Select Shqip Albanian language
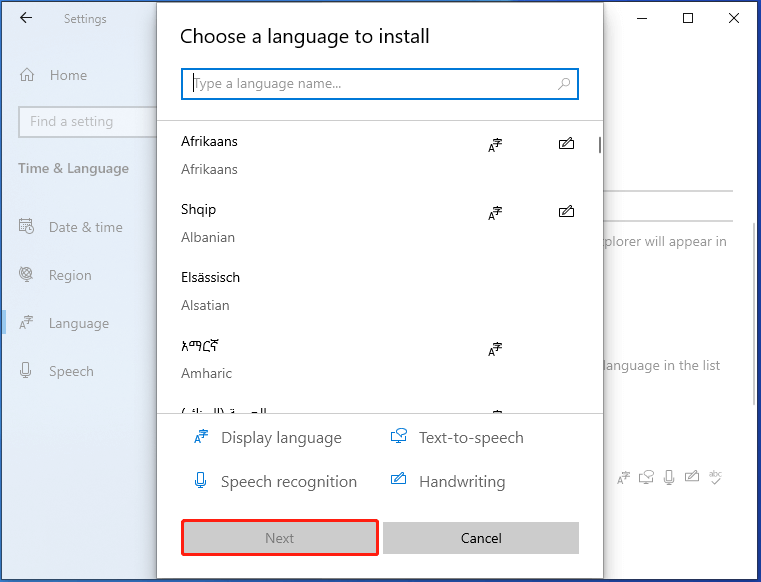The image size is (761, 582). click(380, 223)
